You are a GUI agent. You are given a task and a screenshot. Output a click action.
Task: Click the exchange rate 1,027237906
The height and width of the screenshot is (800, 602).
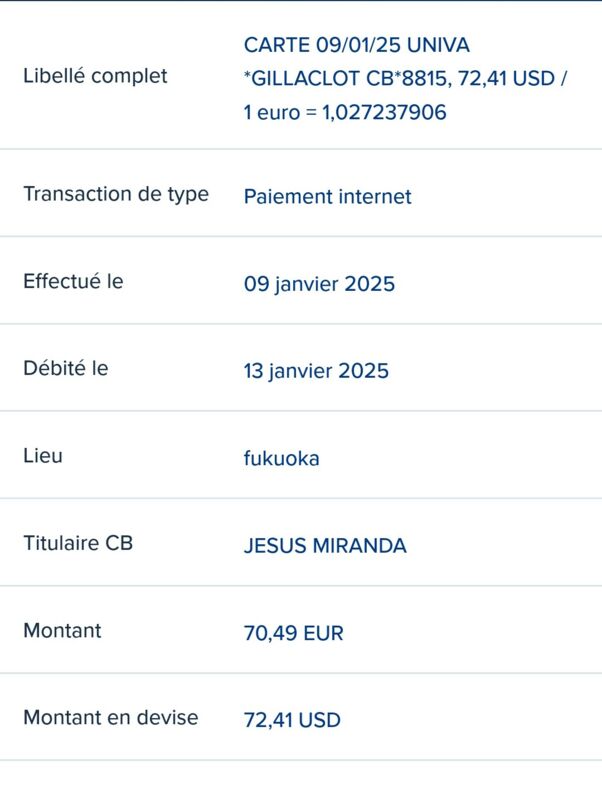pyautogui.click(x=384, y=112)
